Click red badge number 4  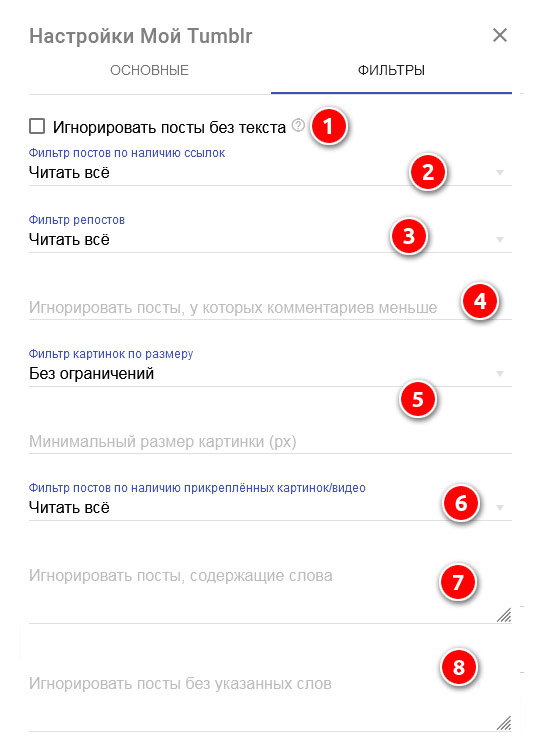[x=480, y=301]
